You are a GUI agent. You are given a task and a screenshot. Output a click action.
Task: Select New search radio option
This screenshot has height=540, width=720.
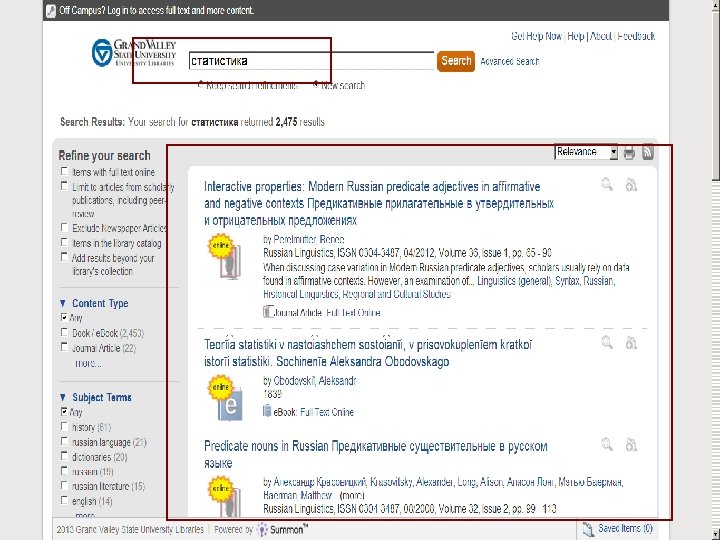point(315,84)
